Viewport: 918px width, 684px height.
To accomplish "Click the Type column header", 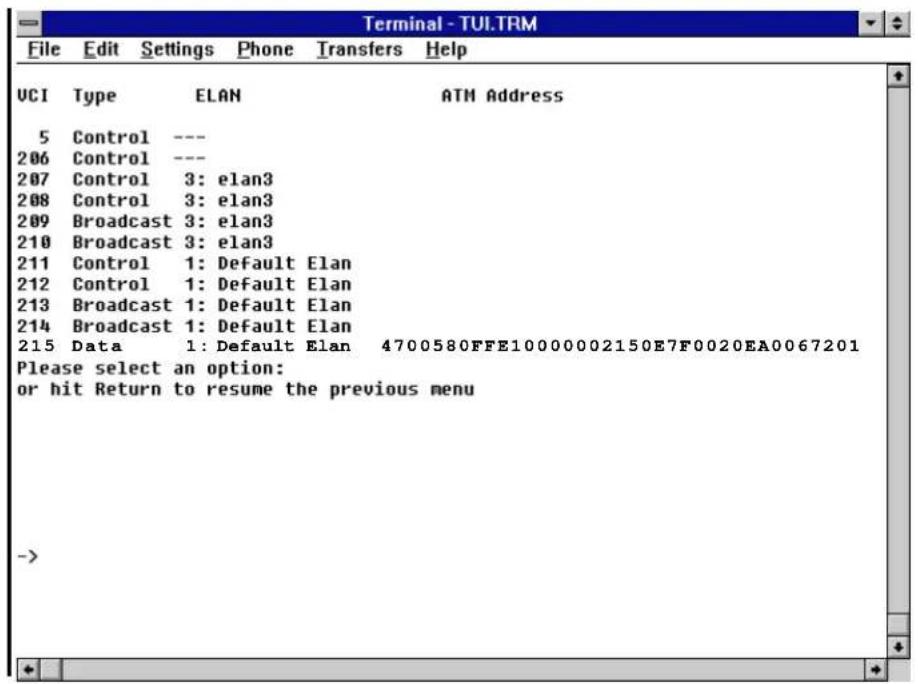I will pos(95,96).
